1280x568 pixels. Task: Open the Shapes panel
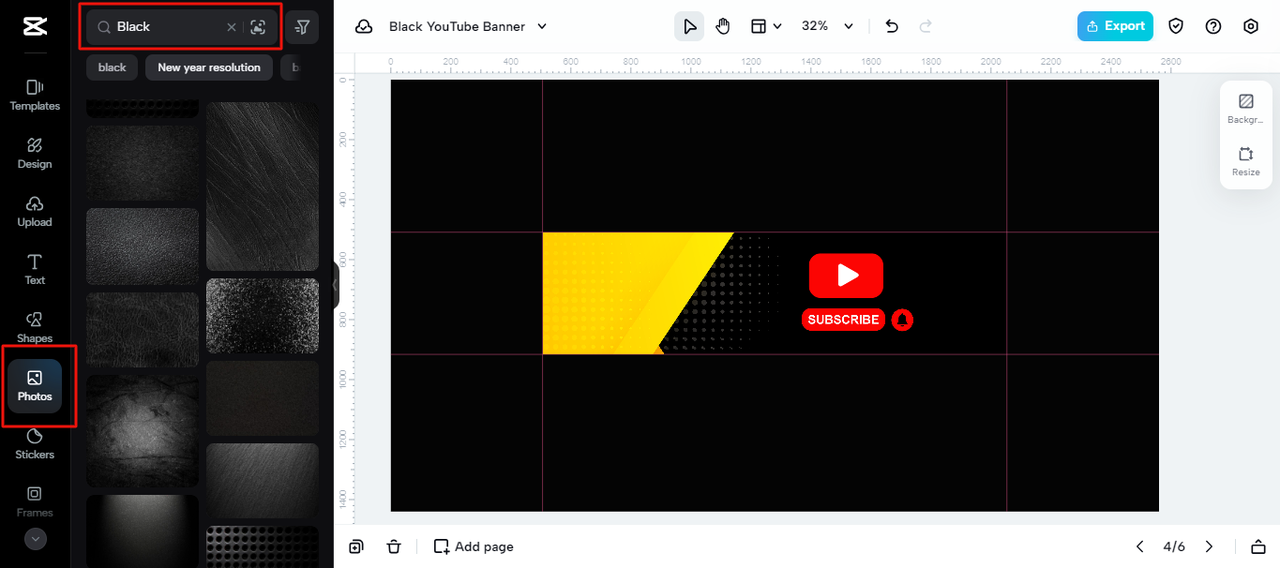(x=35, y=327)
